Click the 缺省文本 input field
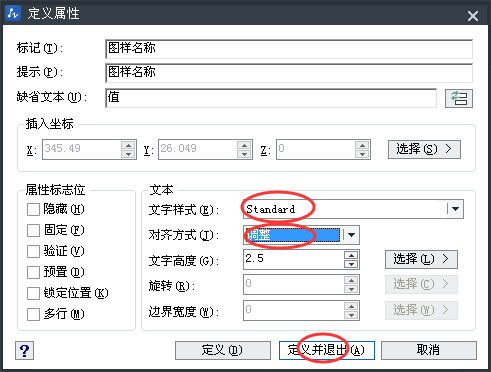Image resolution: width=491 pixels, height=372 pixels. (x=271, y=98)
